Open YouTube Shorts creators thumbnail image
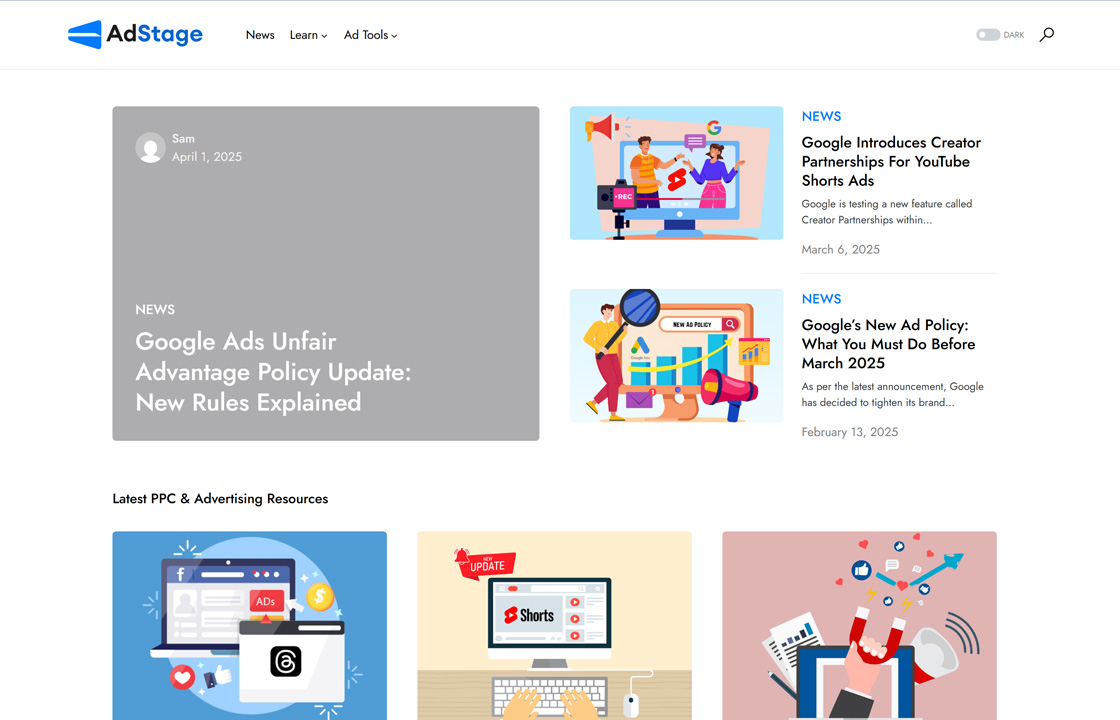 676,173
